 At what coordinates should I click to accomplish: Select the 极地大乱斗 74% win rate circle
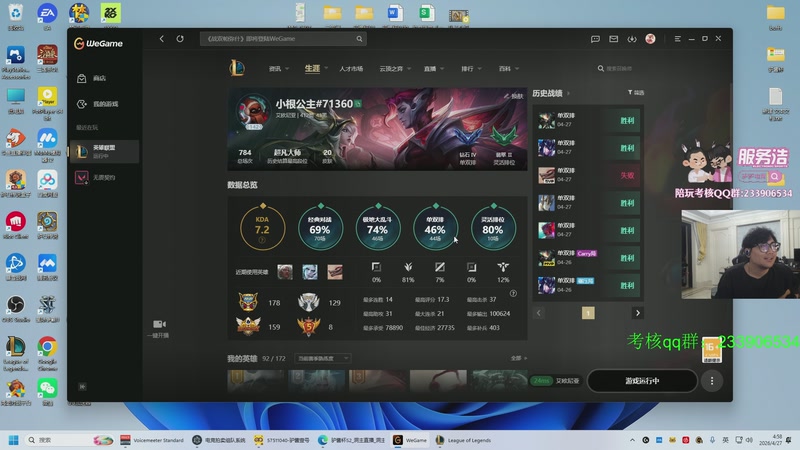coord(378,228)
